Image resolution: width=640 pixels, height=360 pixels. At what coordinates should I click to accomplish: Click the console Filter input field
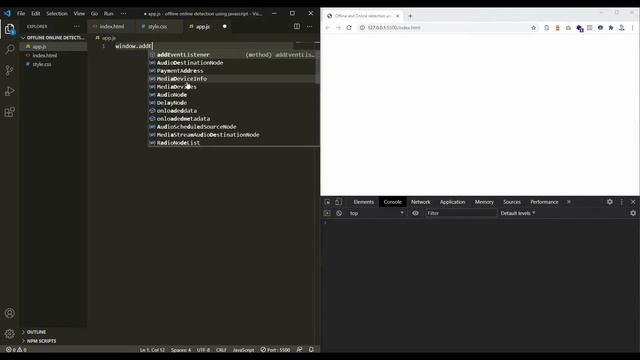tap(461, 213)
